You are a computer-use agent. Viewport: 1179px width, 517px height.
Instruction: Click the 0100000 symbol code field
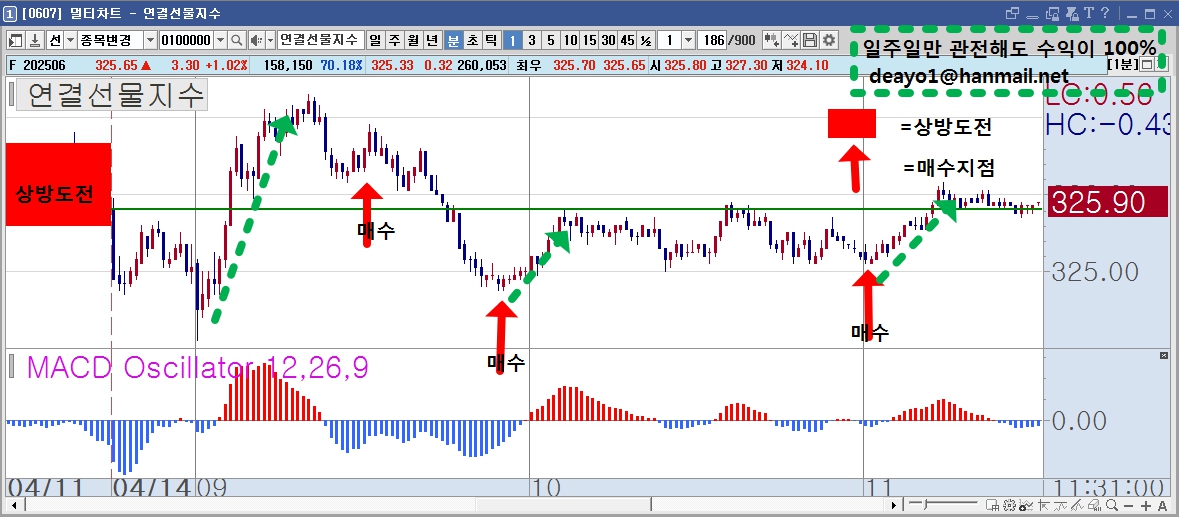186,40
